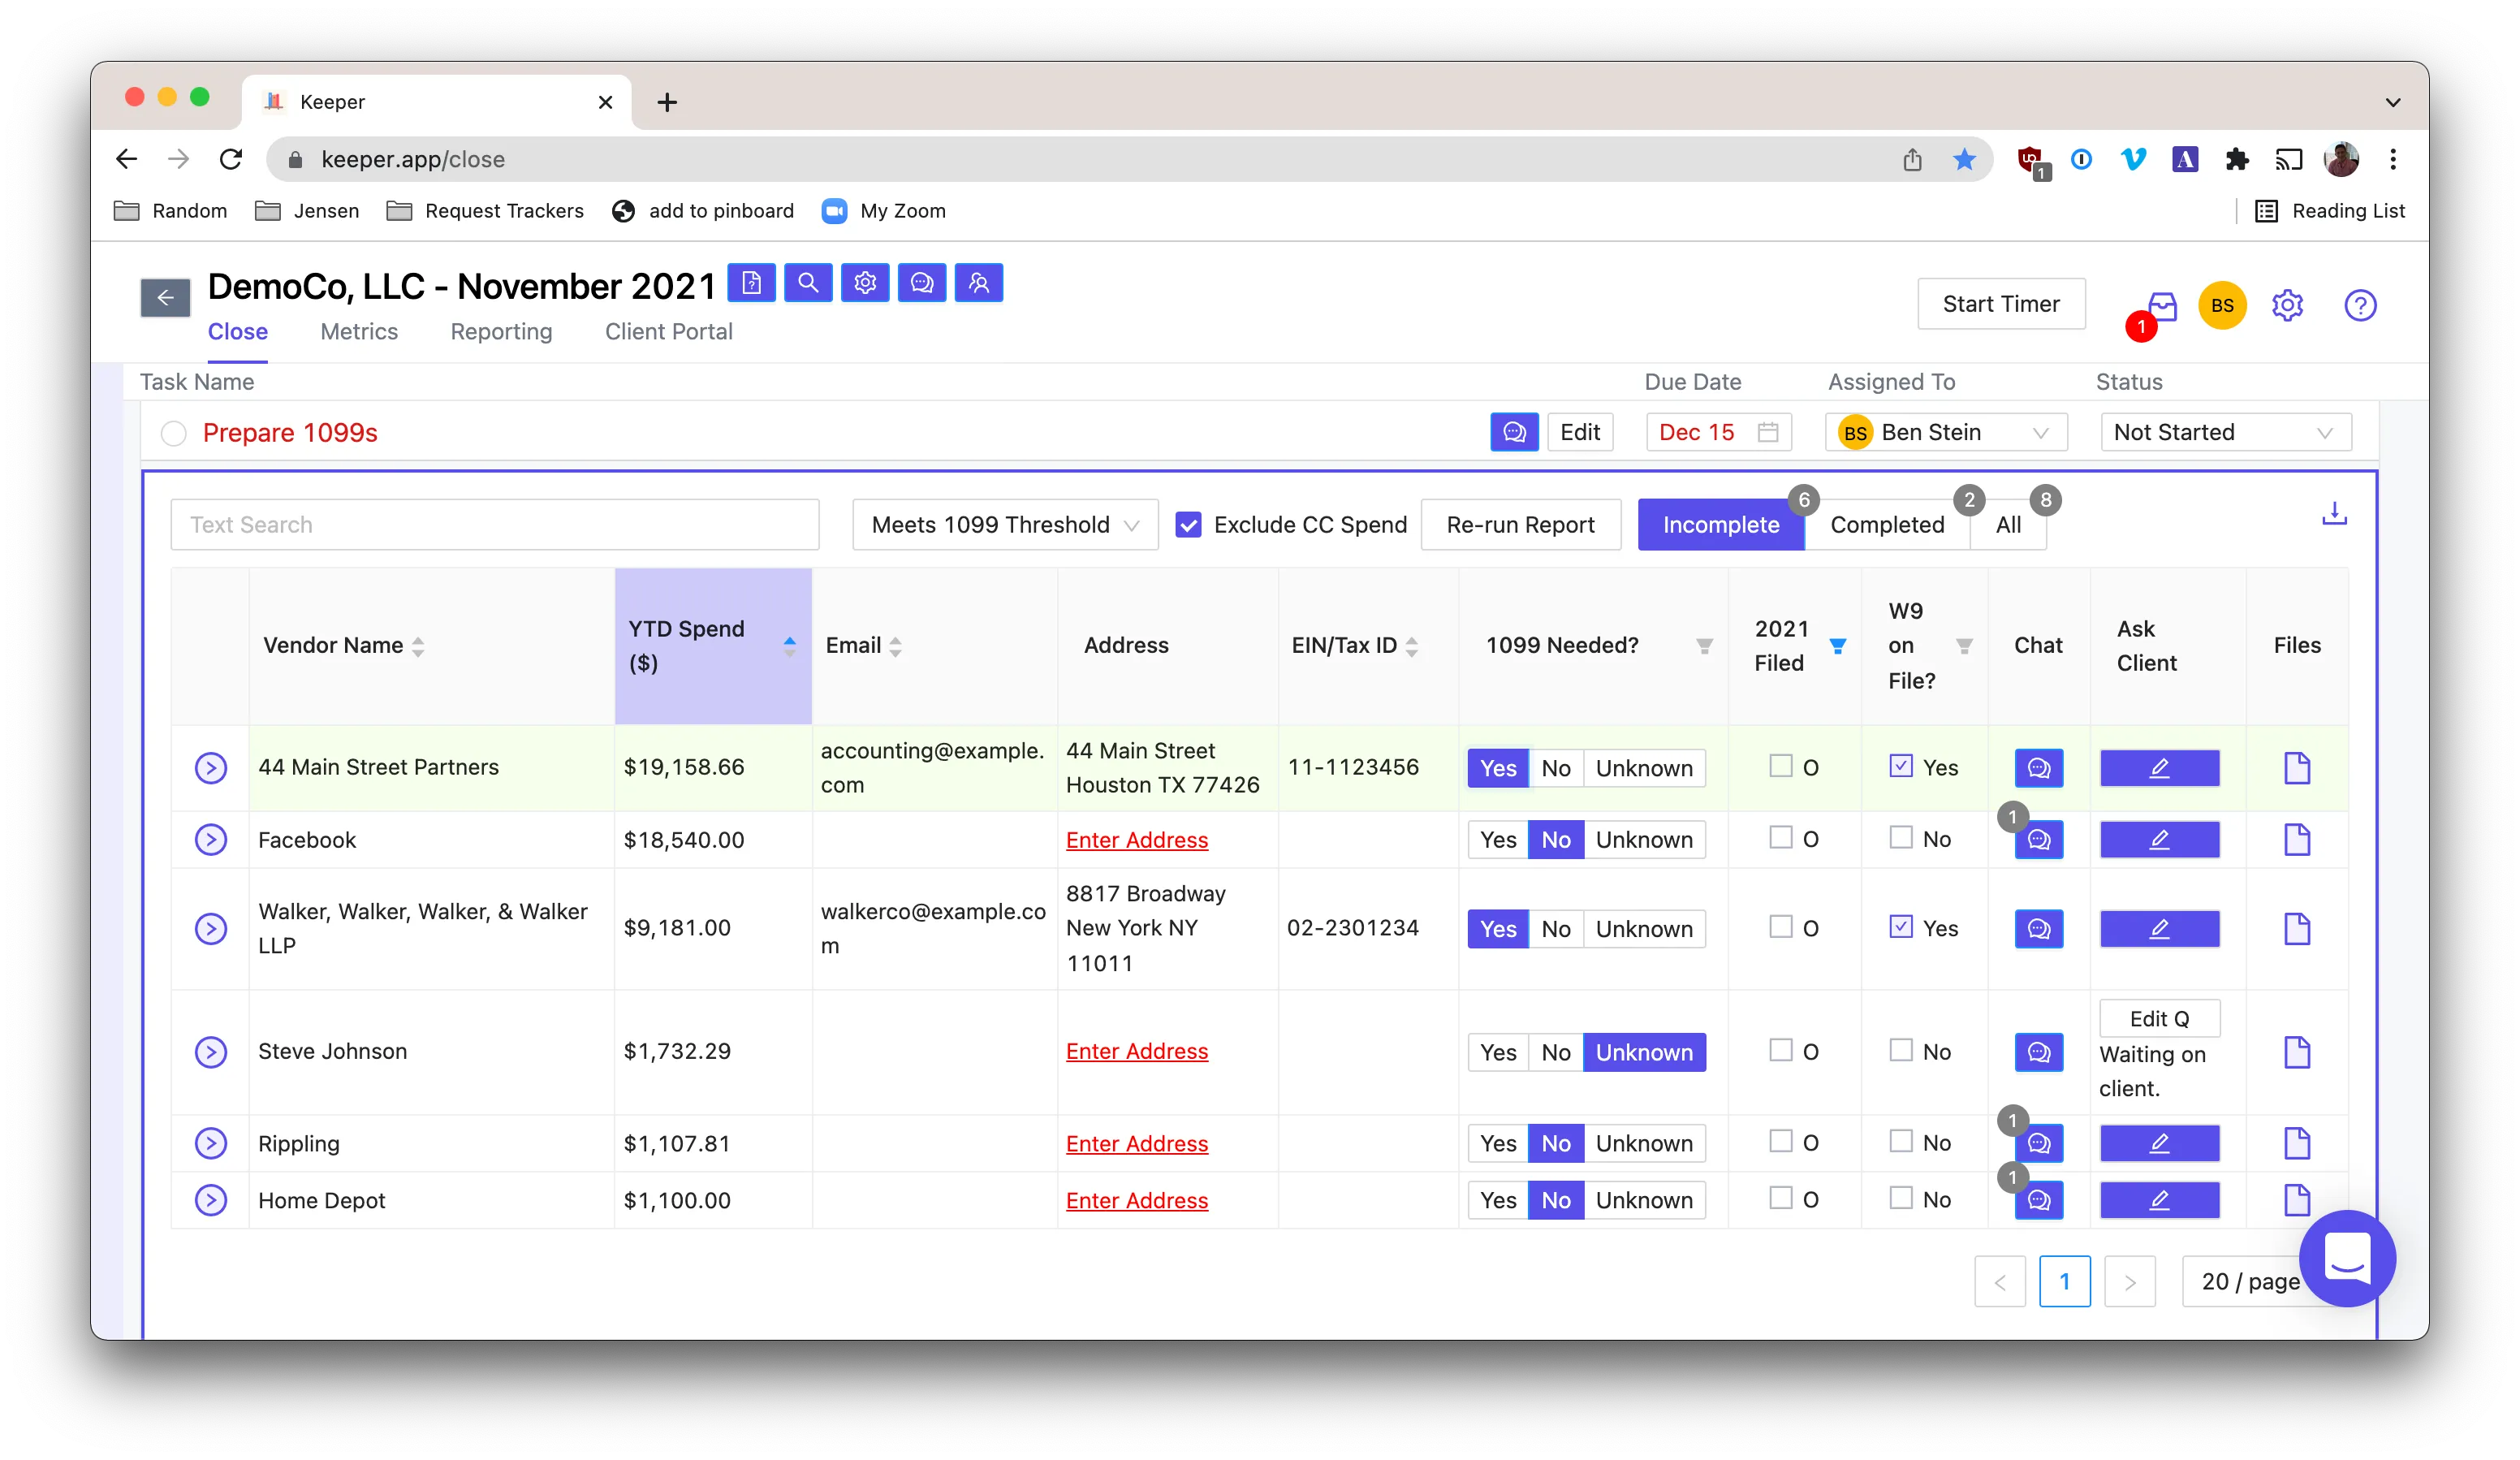This screenshot has height=1460, width=2520.
Task: Open the Client Portal tab
Action: coord(668,331)
